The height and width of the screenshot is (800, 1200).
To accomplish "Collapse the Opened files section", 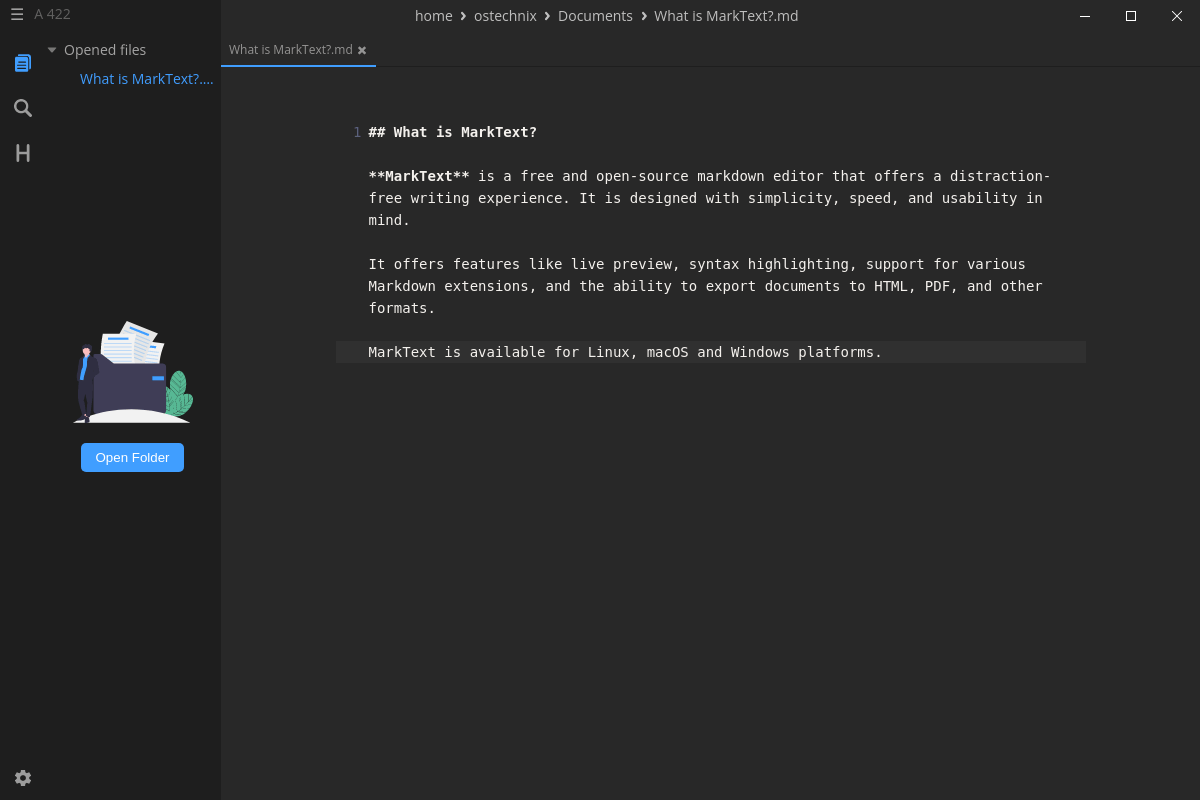I will 52,50.
